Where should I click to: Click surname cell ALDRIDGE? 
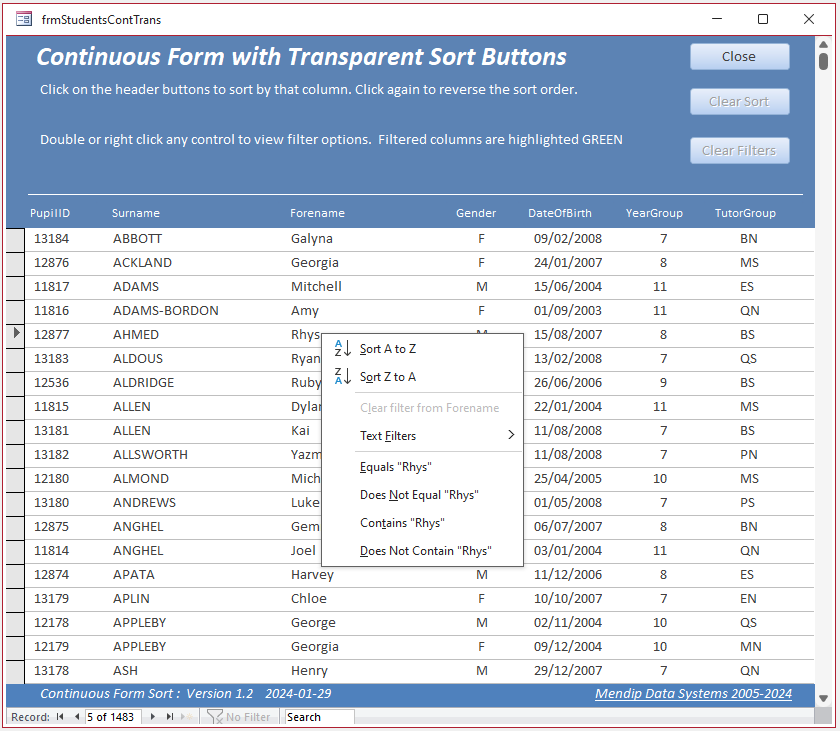click(143, 382)
